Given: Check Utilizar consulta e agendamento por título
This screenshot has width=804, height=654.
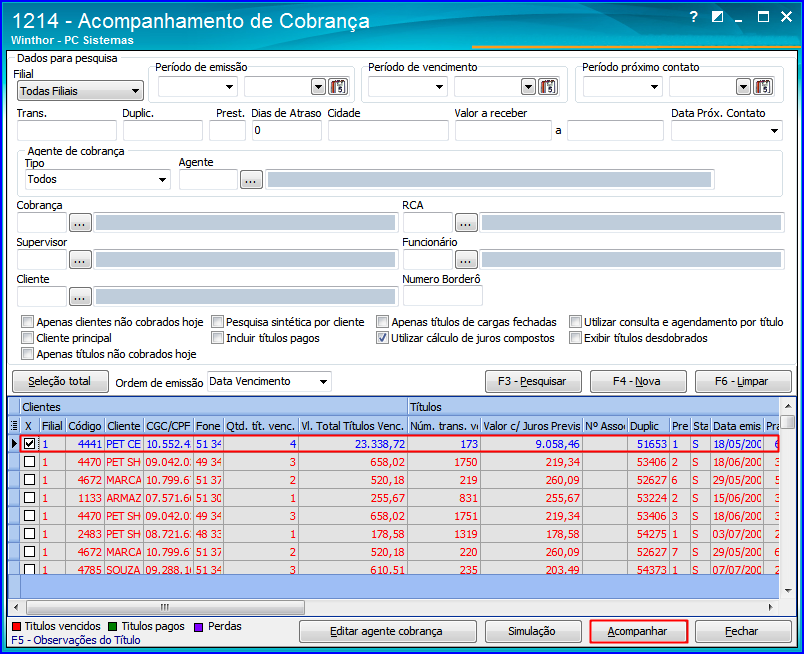Looking at the screenshot, I should [575, 322].
